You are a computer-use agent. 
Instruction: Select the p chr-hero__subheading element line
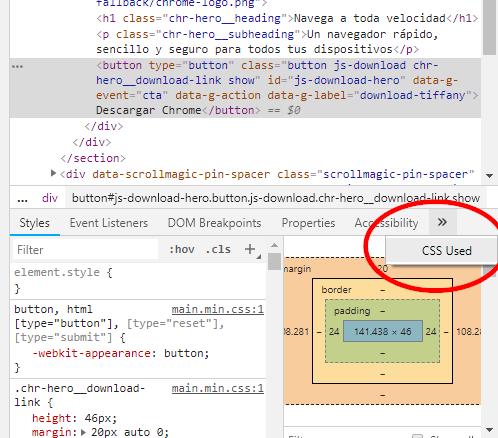click(267, 41)
